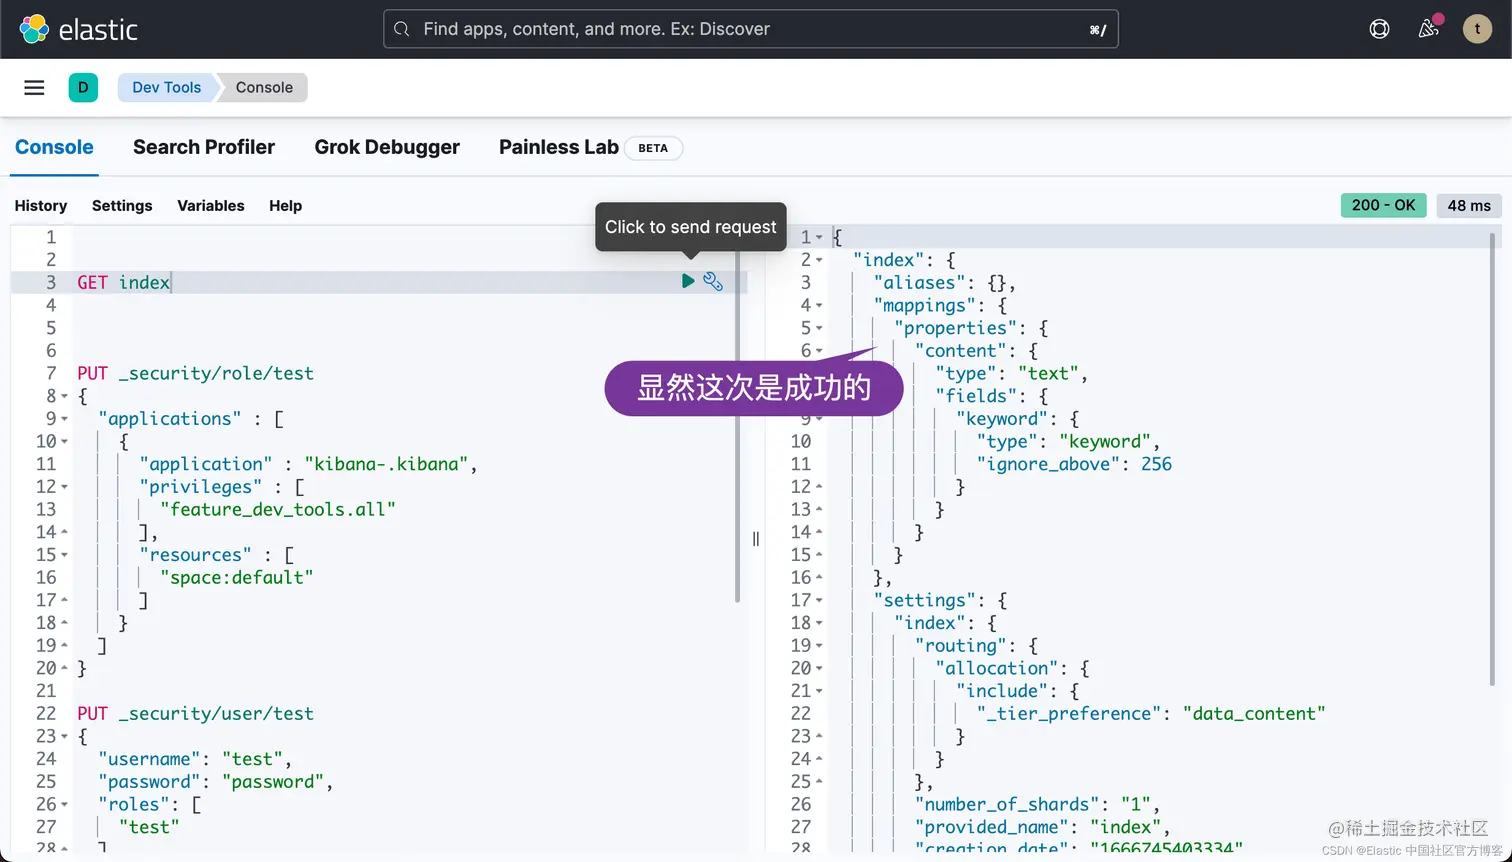Open console Help
Image resolution: width=1512 pixels, height=862 pixels.
coord(285,205)
